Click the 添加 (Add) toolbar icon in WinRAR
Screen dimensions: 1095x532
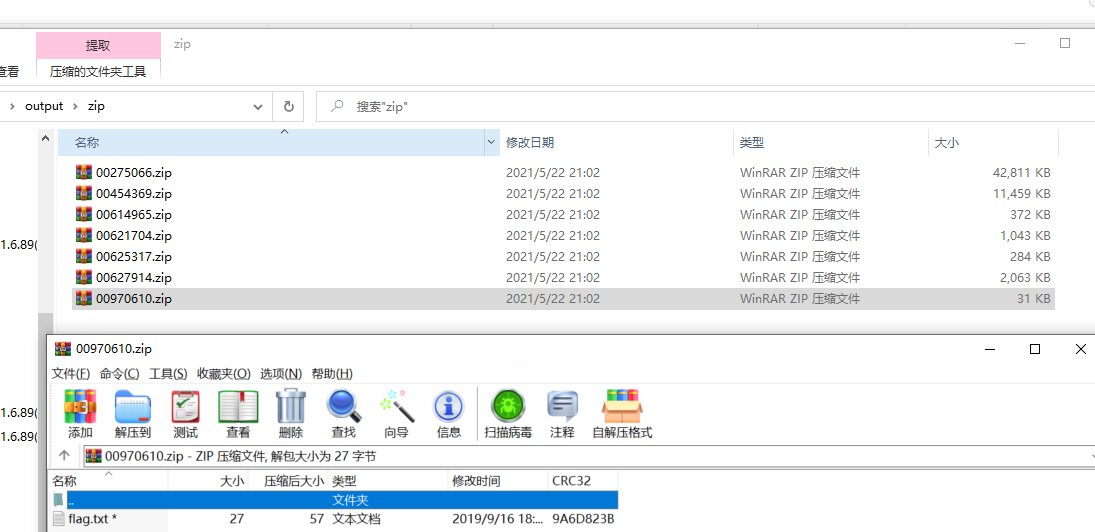pyautogui.click(x=80, y=413)
